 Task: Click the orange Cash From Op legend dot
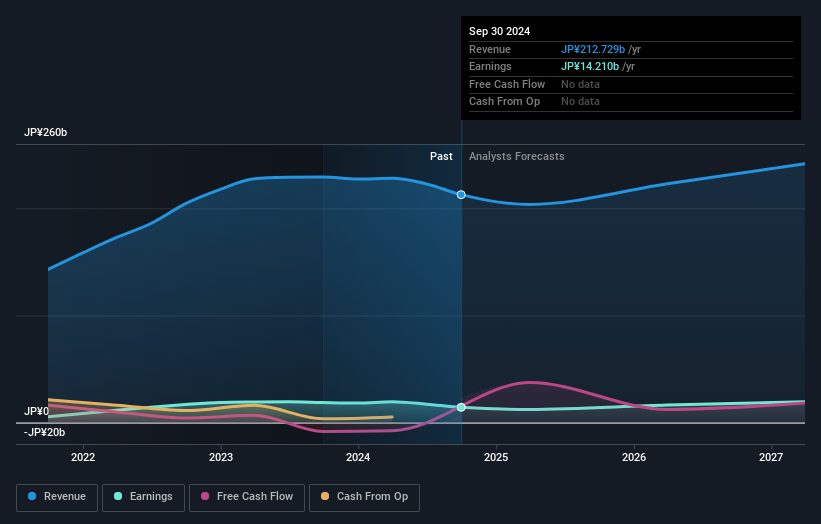(x=325, y=496)
